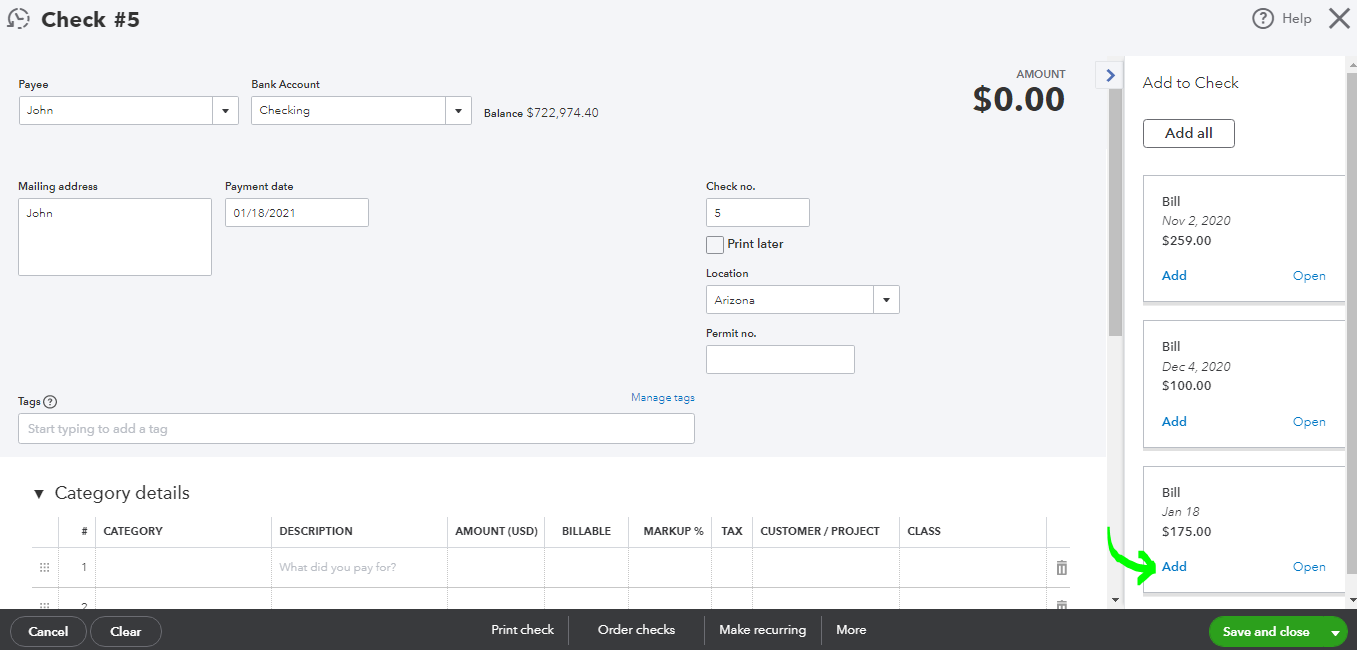Click the Mailing address text box

(115, 237)
